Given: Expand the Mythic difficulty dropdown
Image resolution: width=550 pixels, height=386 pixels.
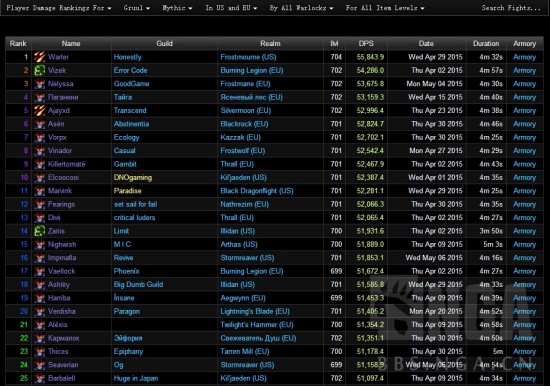Looking at the screenshot, I should pyautogui.click(x=177, y=8).
